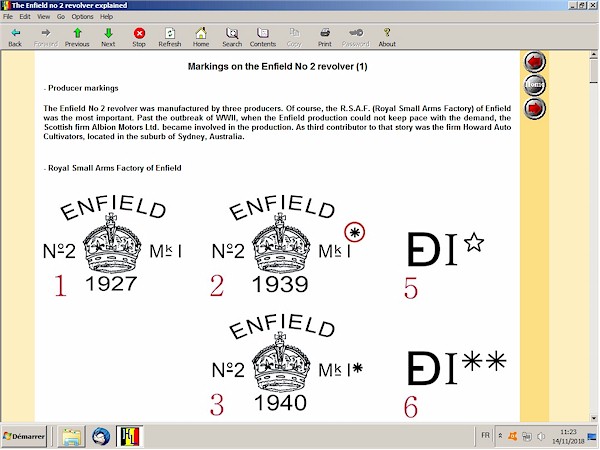
Task: Click the orange tray icon
Action: coord(513,436)
